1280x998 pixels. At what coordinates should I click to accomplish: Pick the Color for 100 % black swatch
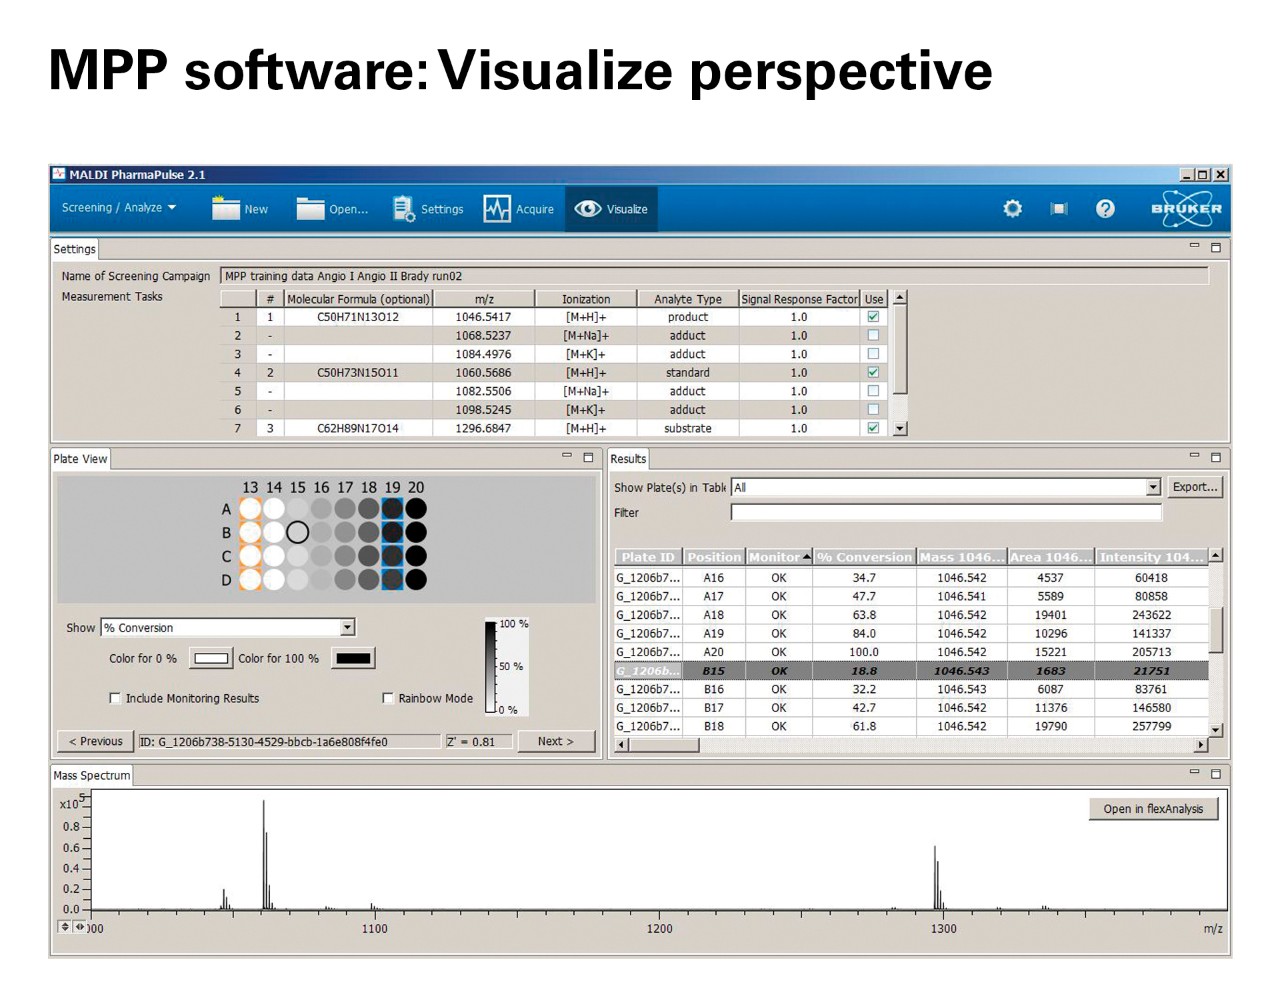354,658
